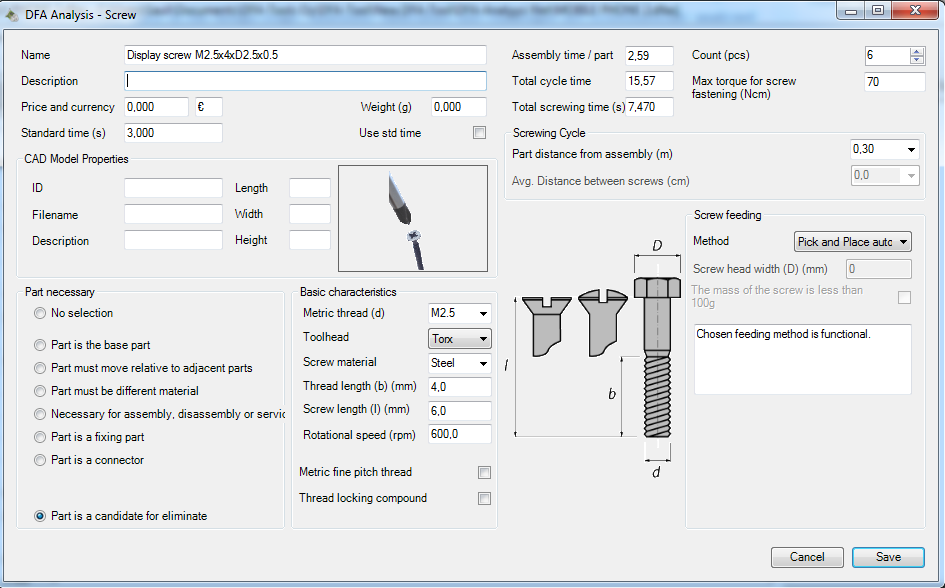
Task: Minimize the DFA Analysis window
Action: (x=851, y=10)
